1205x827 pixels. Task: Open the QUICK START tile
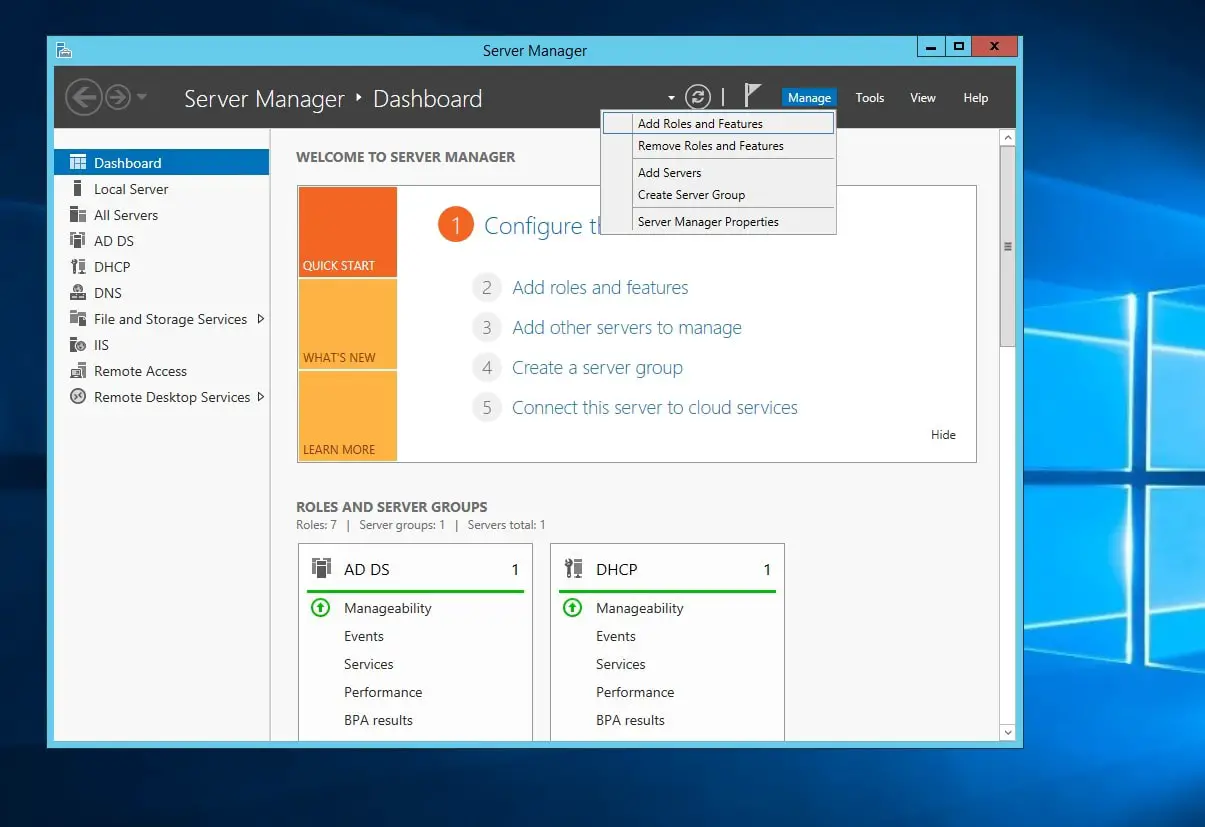(348, 232)
